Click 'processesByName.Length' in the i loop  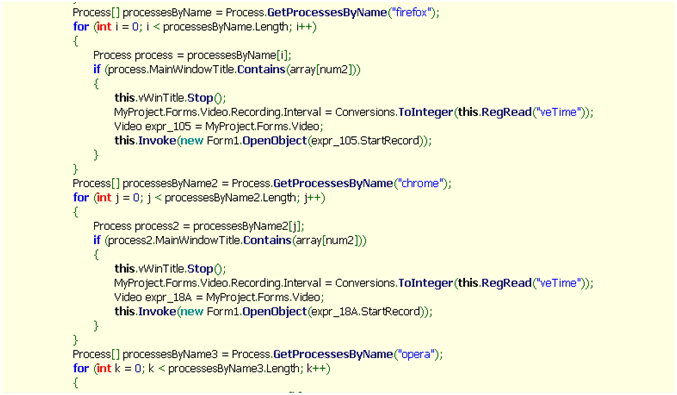225,27
